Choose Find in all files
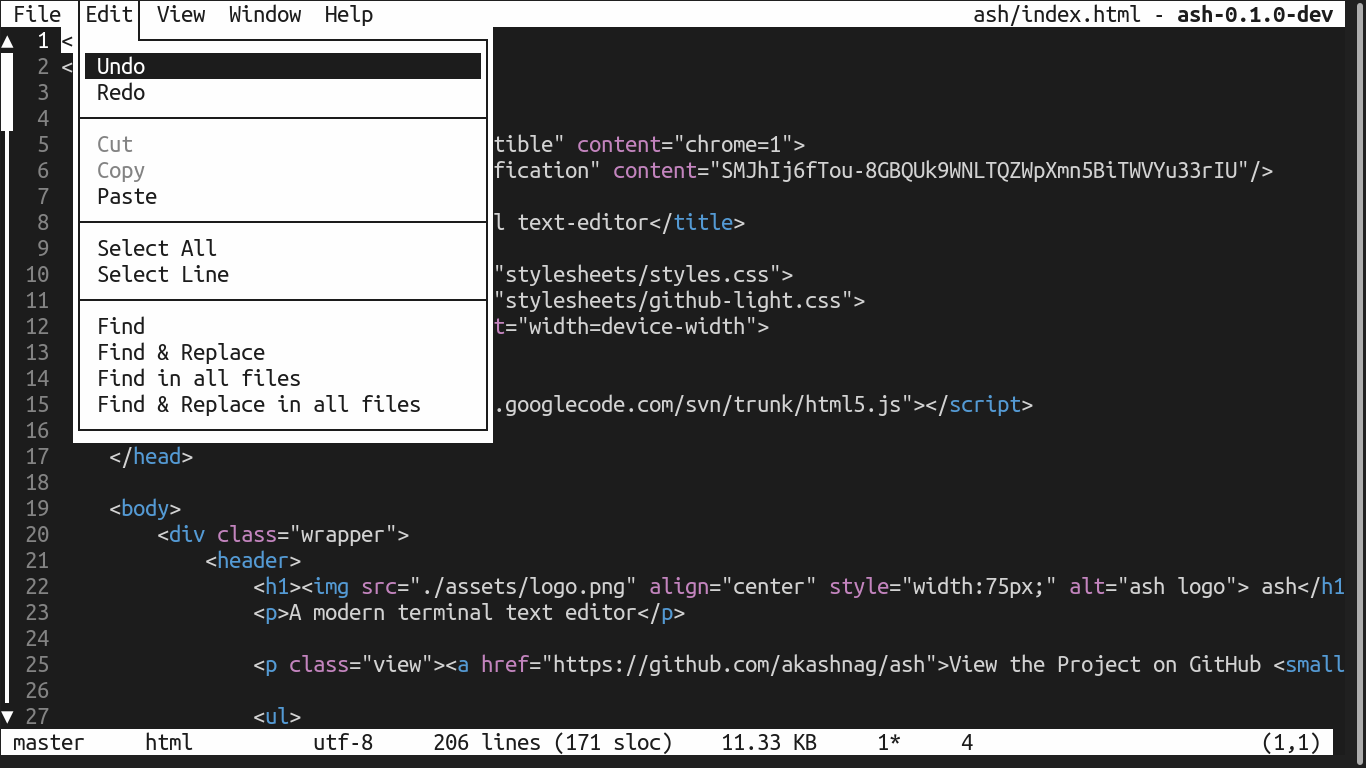This screenshot has height=768, width=1366. tap(198, 378)
